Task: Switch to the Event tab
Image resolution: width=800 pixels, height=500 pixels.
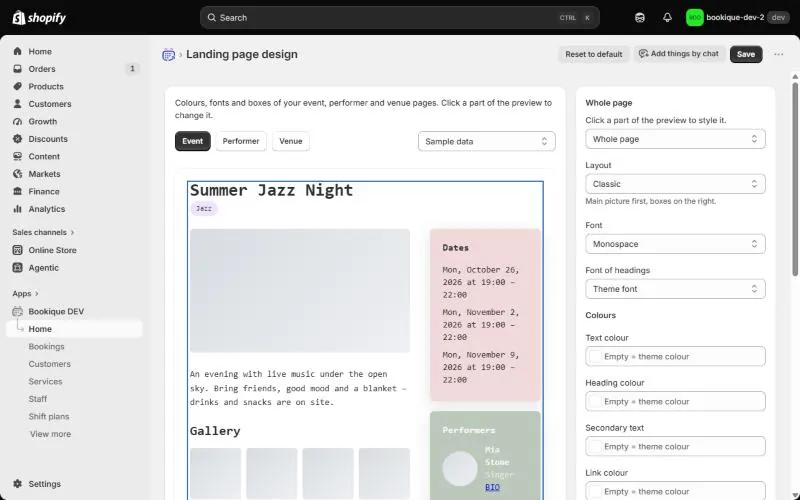Action: (193, 141)
